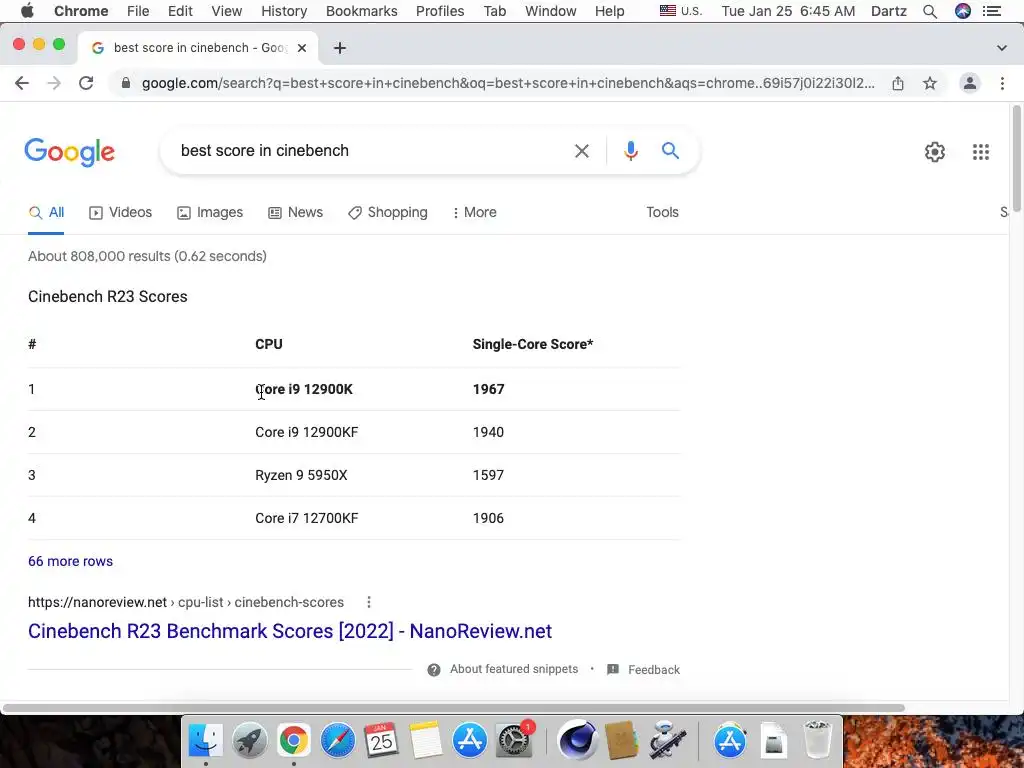This screenshot has height=768, width=1024.
Task: Click in the Google search box
Action: (x=369, y=151)
